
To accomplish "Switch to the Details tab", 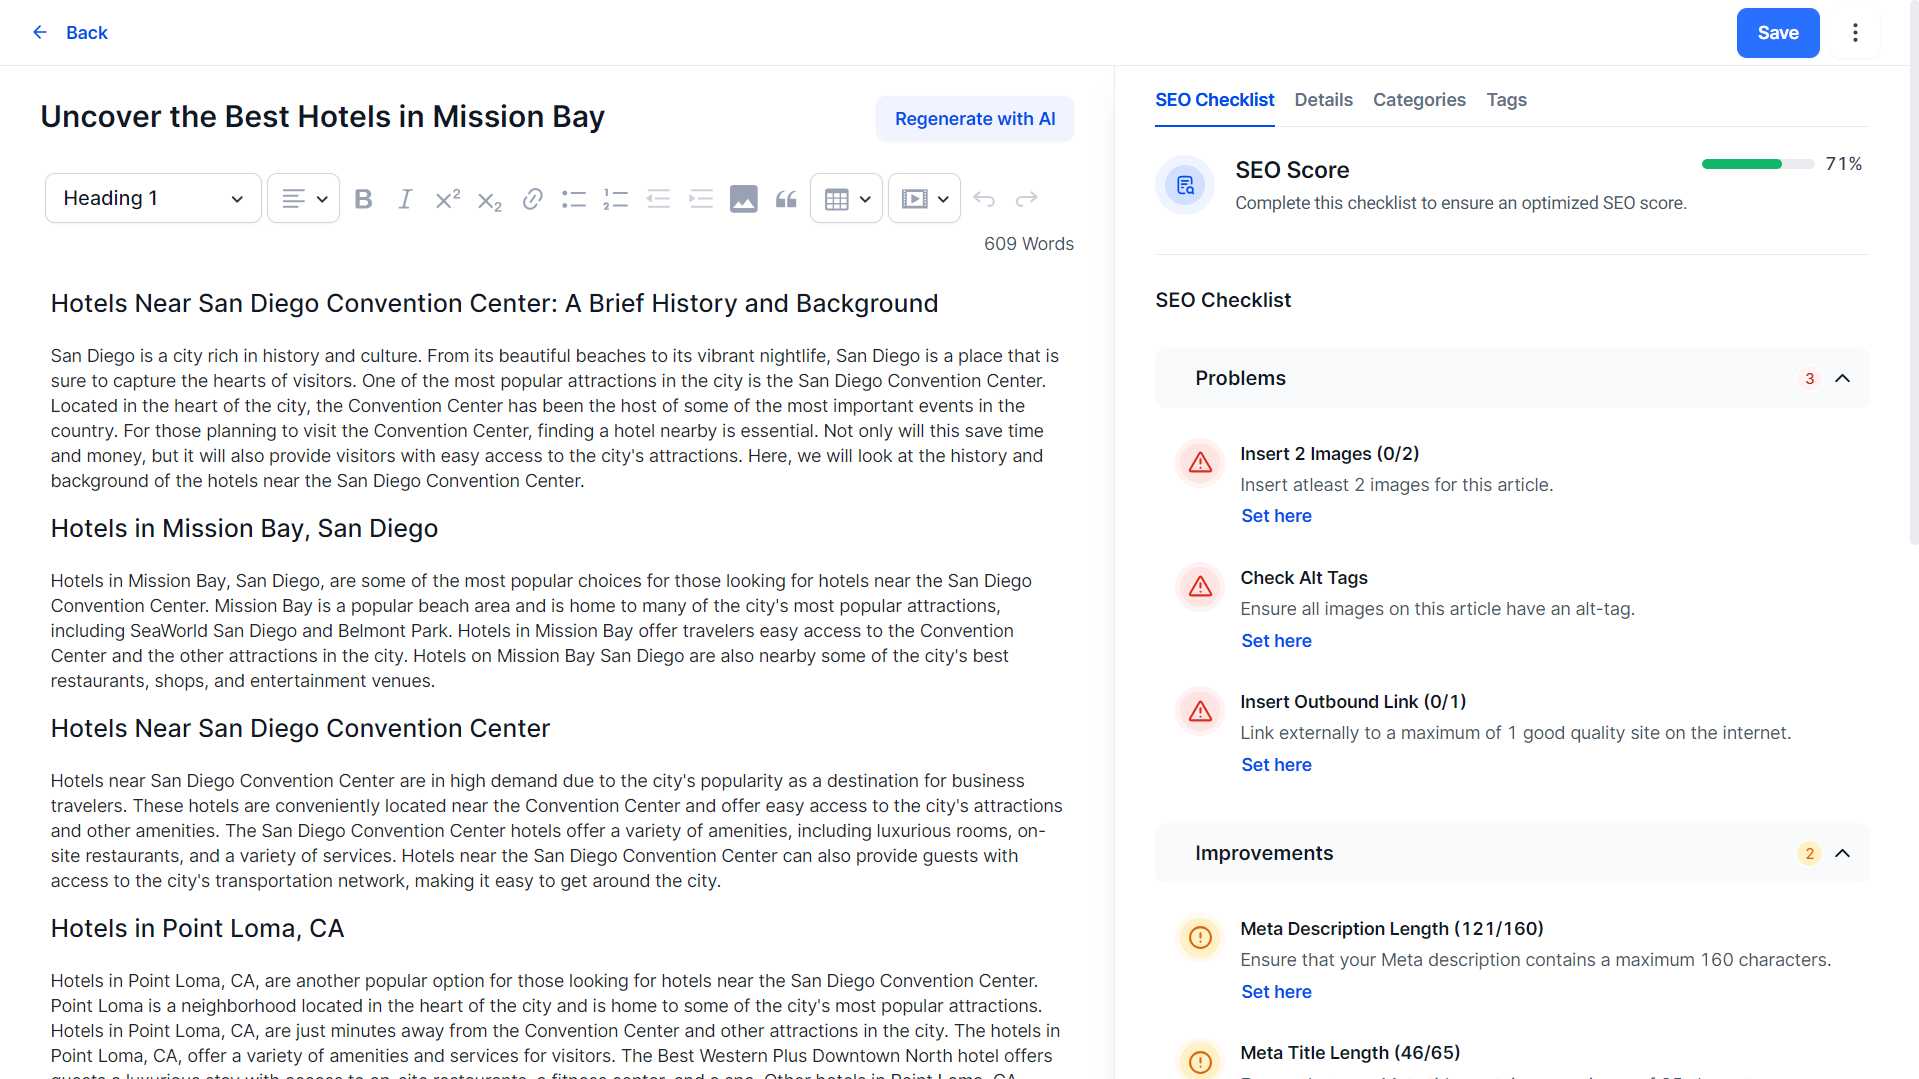I will [x=1323, y=100].
